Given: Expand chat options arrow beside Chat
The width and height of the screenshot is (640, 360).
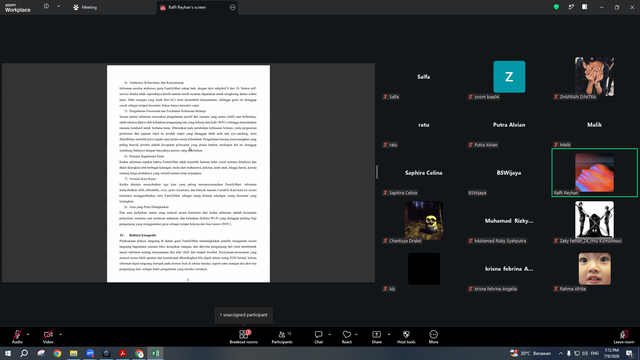Looking at the screenshot, I should pyautogui.click(x=329, y=334).
